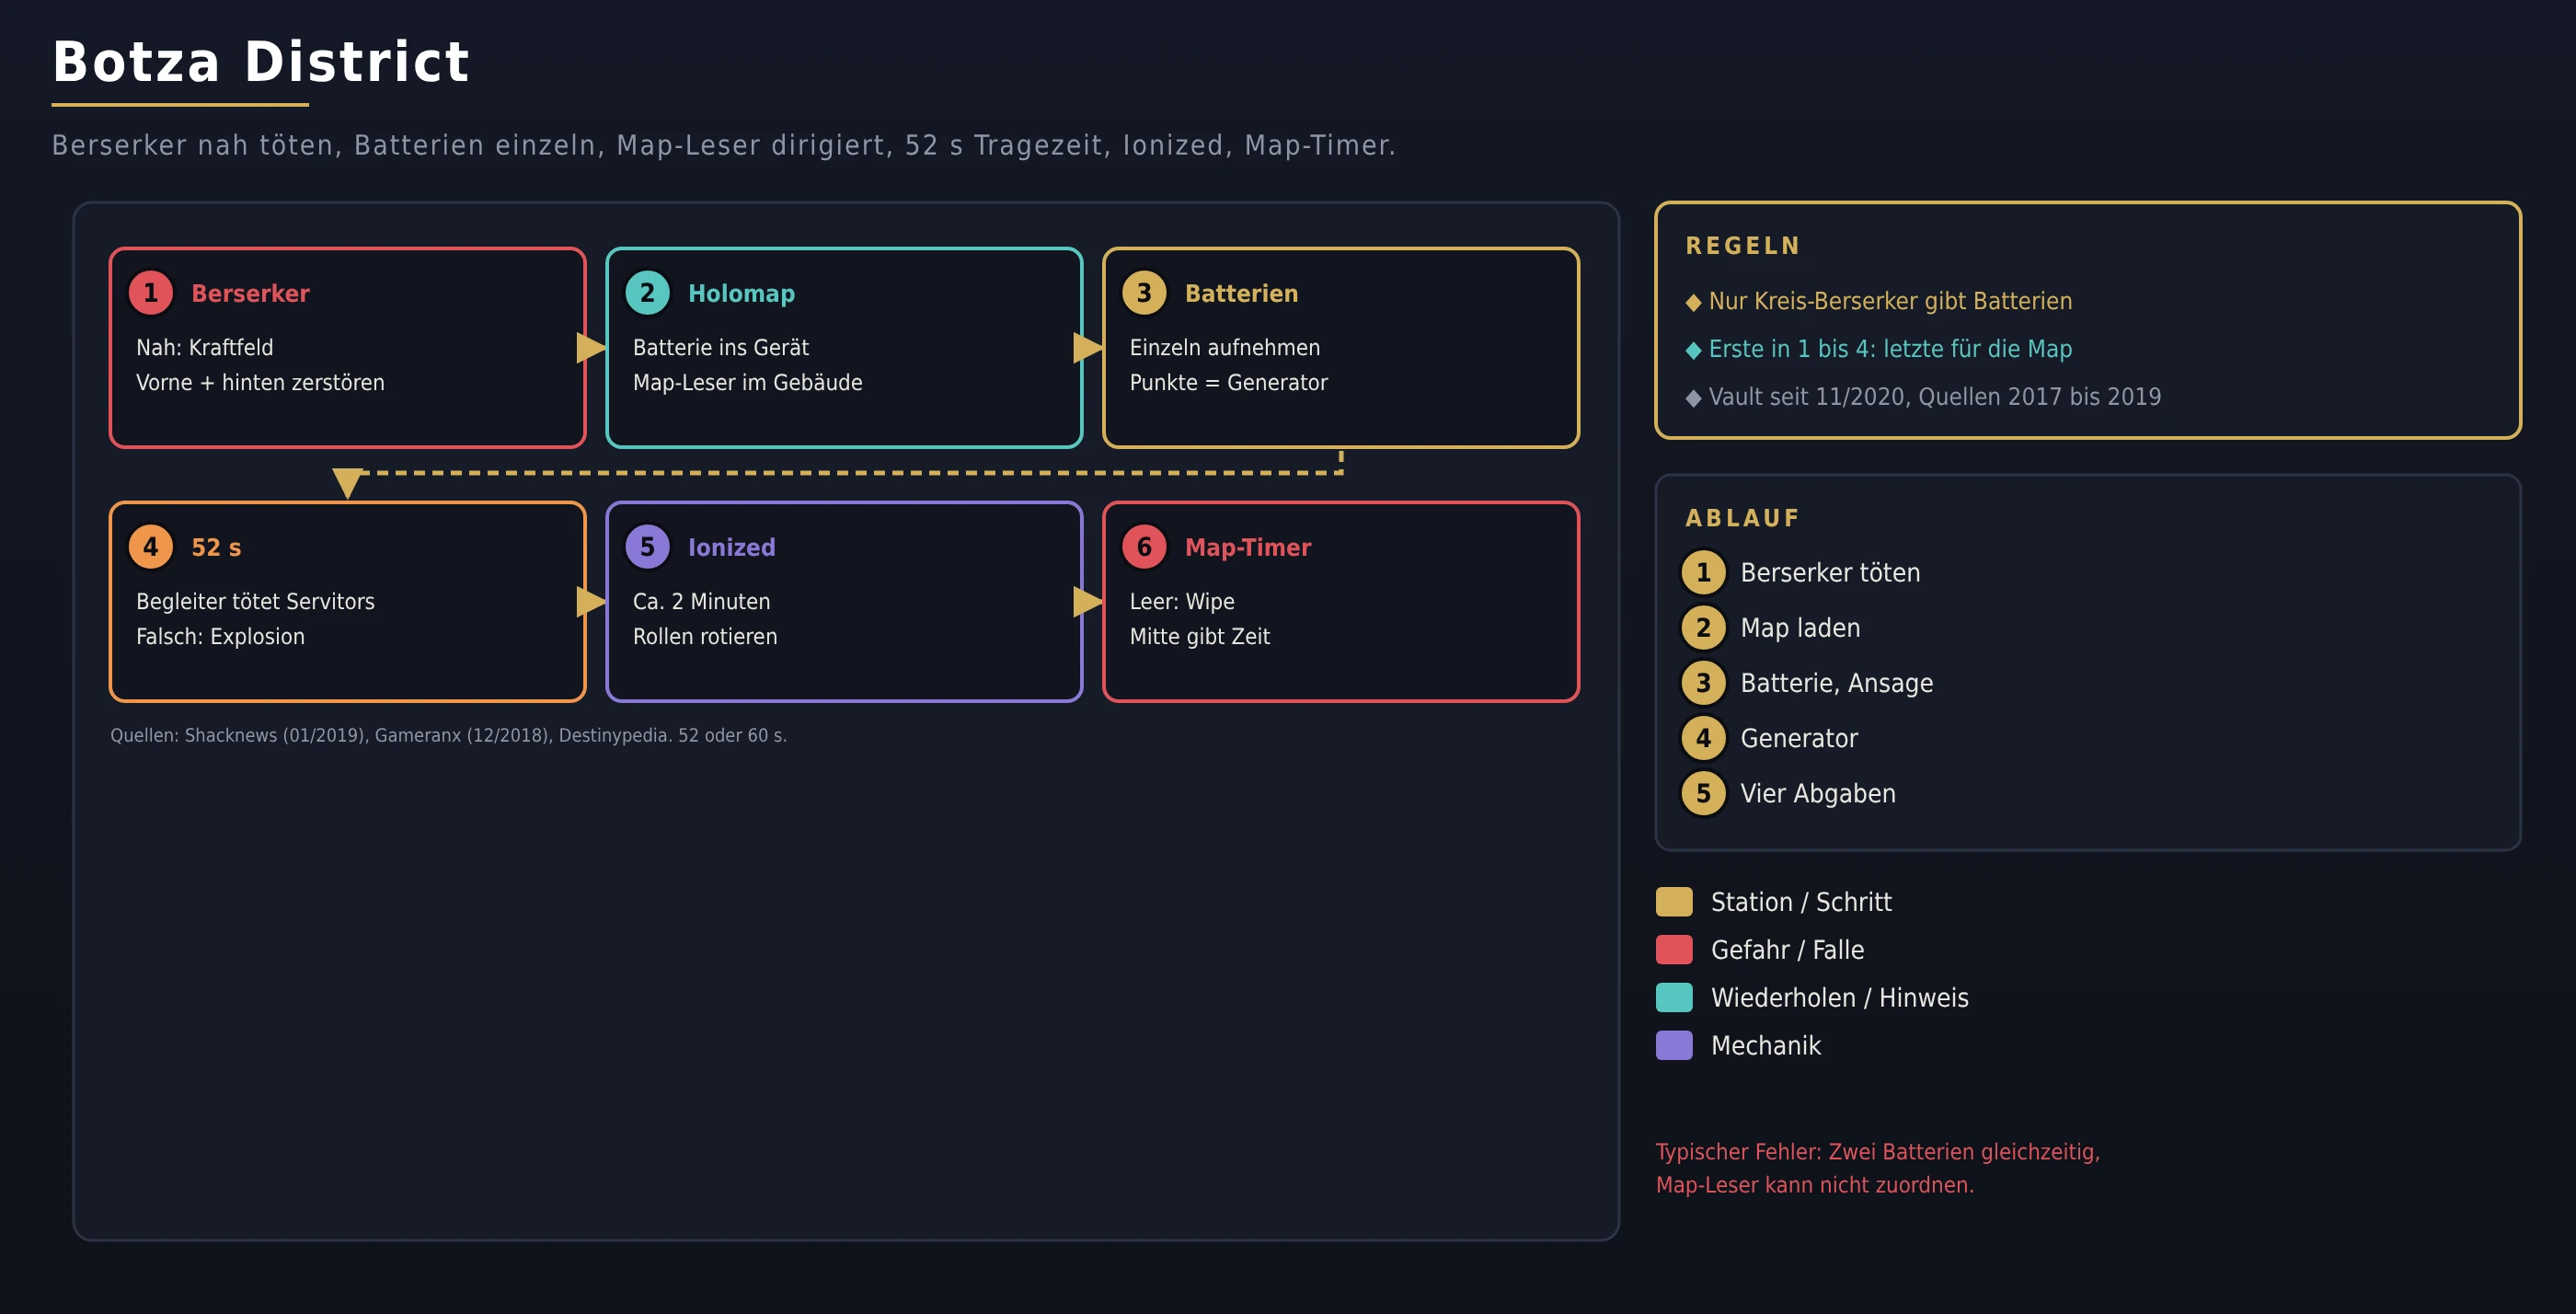Click the red number 1 badge on Berserker card
This screenshot has width=2576, height=1314.
(151, 293)
